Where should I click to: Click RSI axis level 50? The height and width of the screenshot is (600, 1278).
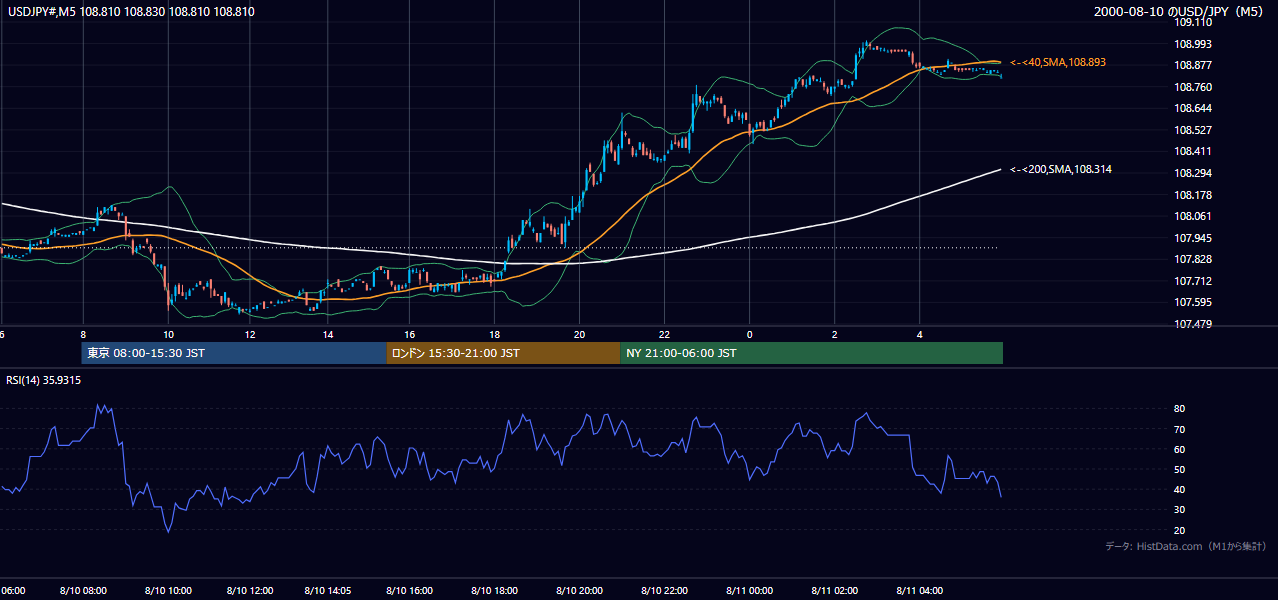pos(1180,470)
